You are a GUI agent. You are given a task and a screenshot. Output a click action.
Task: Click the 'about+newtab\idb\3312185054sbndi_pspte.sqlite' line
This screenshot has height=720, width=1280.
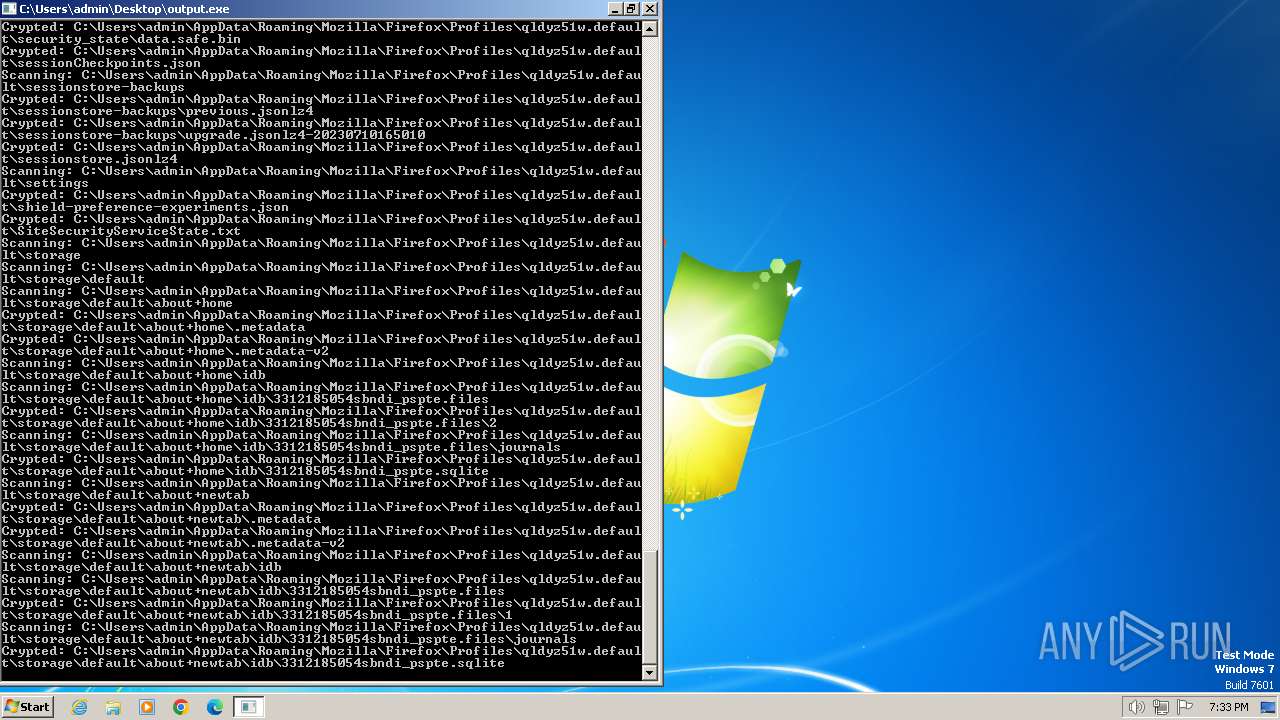click(253, 663)
